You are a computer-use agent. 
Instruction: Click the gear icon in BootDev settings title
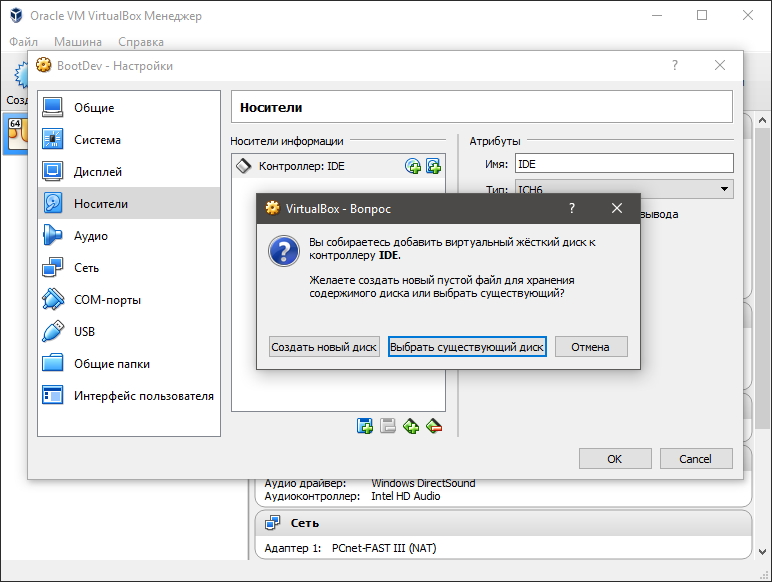[x=43, y=65]
